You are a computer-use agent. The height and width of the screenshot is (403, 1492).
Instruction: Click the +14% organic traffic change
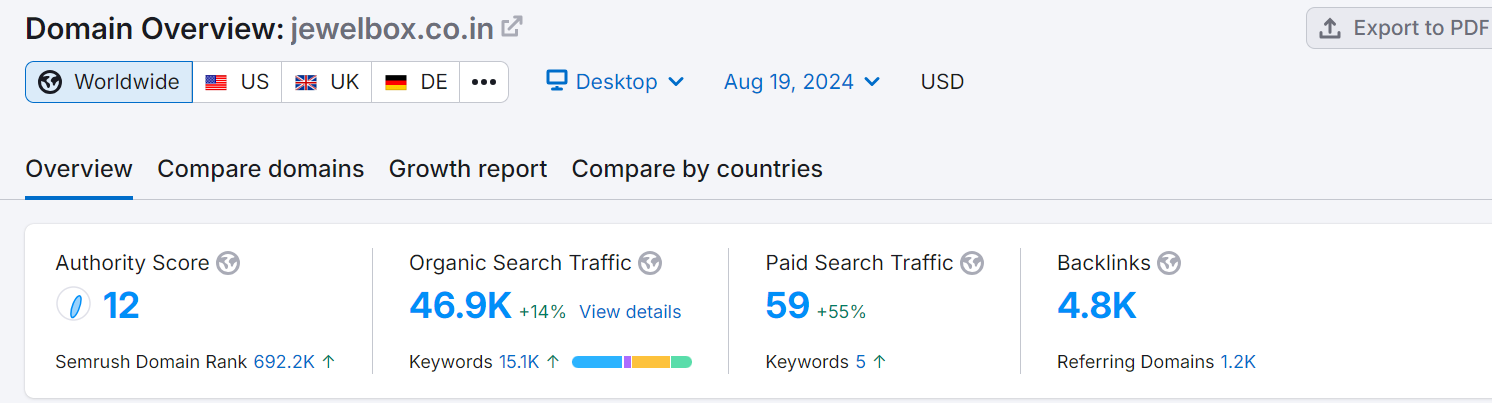(542, 312)
